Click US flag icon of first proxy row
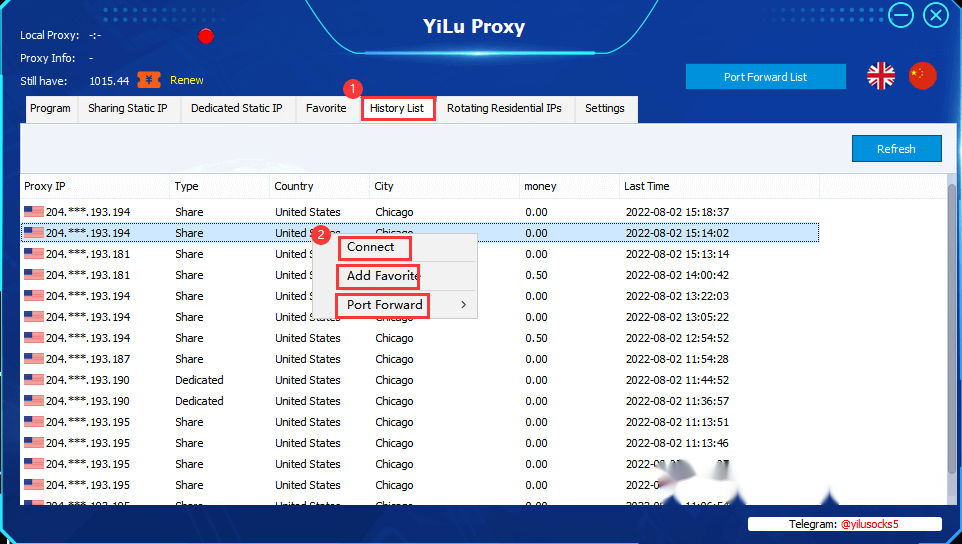962x544 pixels. (x=34, y=212)
